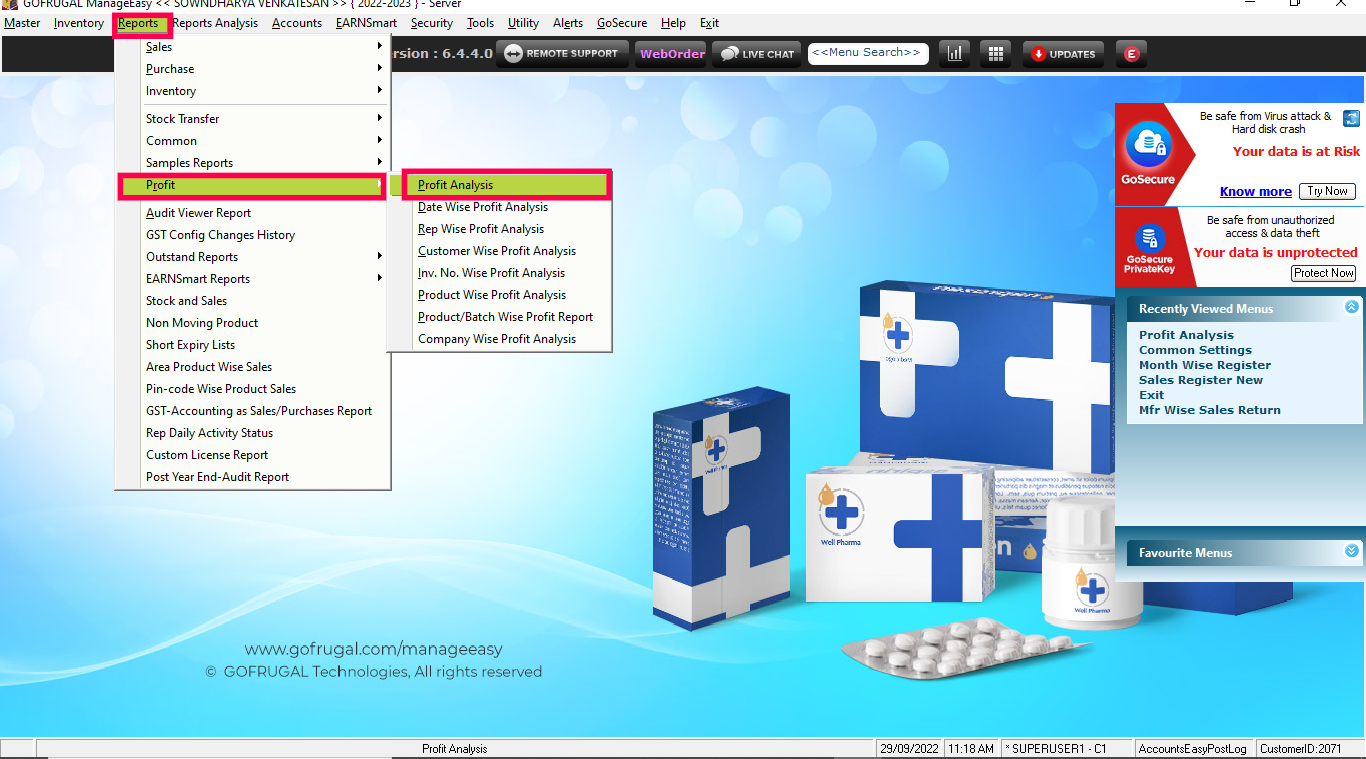Open Live Chat
The height and width of the screenshot is (759, 1366).
pyautogui.click(x=757, y=54)
